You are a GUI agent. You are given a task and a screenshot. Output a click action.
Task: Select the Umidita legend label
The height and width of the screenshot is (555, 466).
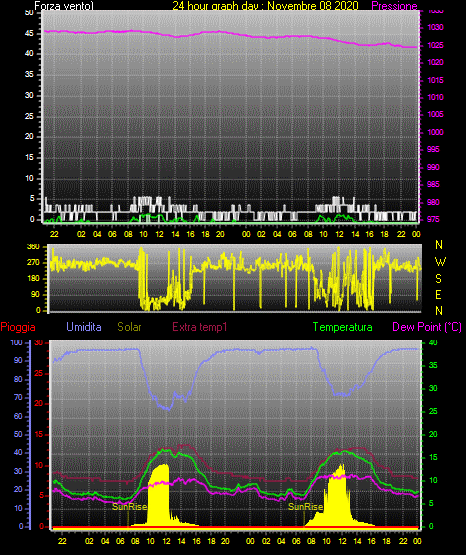pos(84,327)
